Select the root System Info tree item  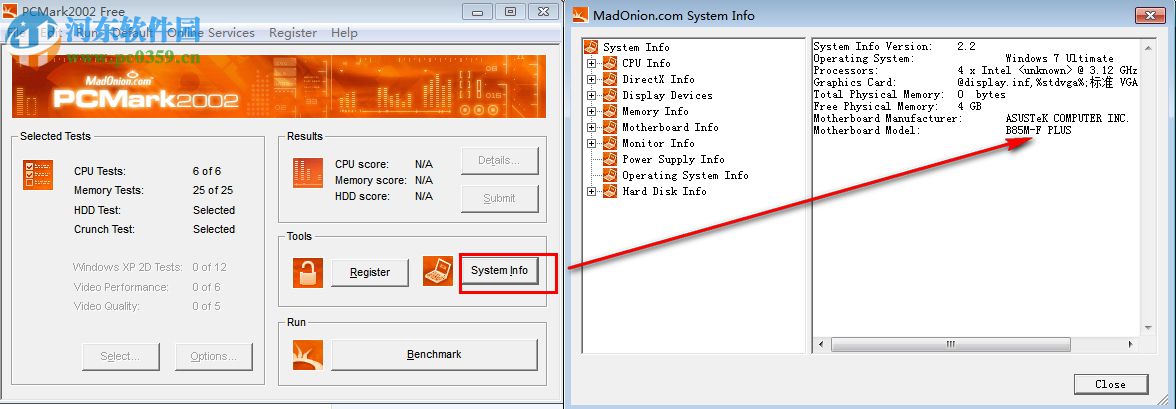637,47
